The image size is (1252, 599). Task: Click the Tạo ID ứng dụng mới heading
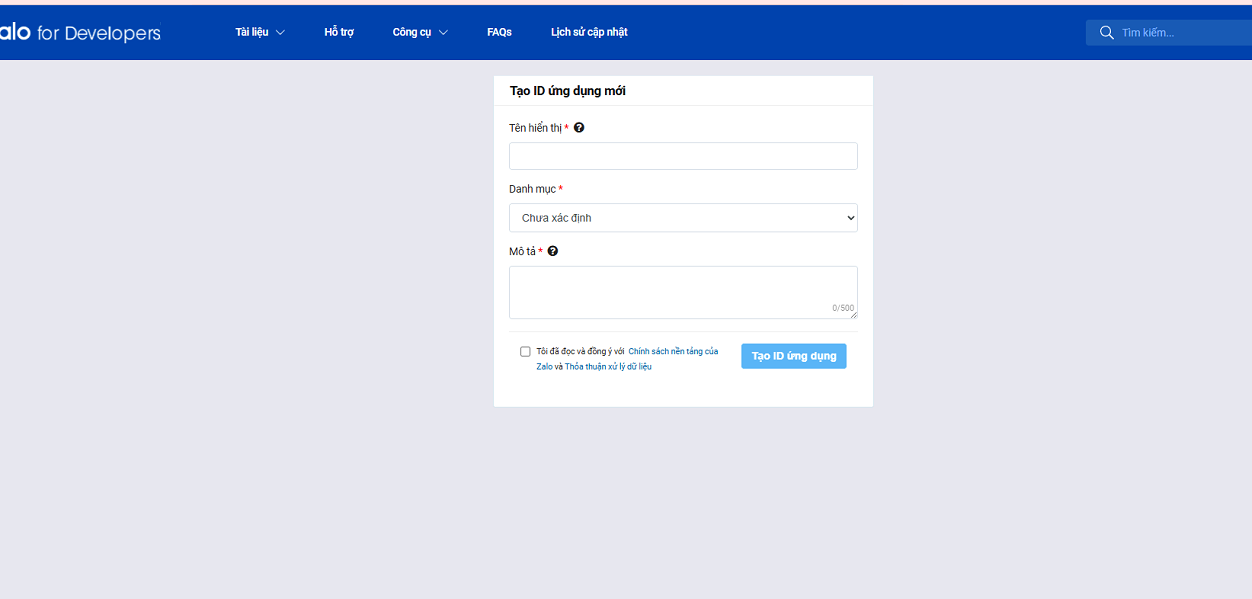(x=568, y=90)
